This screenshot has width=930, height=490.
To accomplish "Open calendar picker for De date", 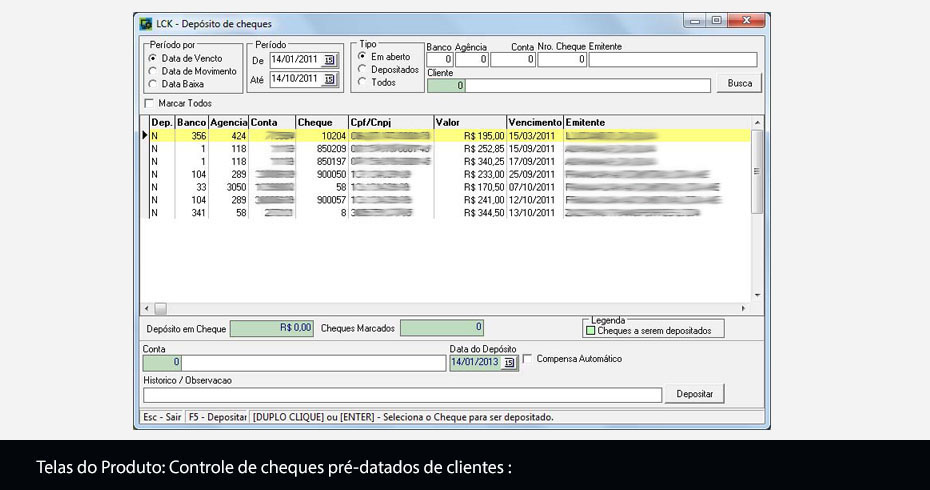I will coord(330,60).
